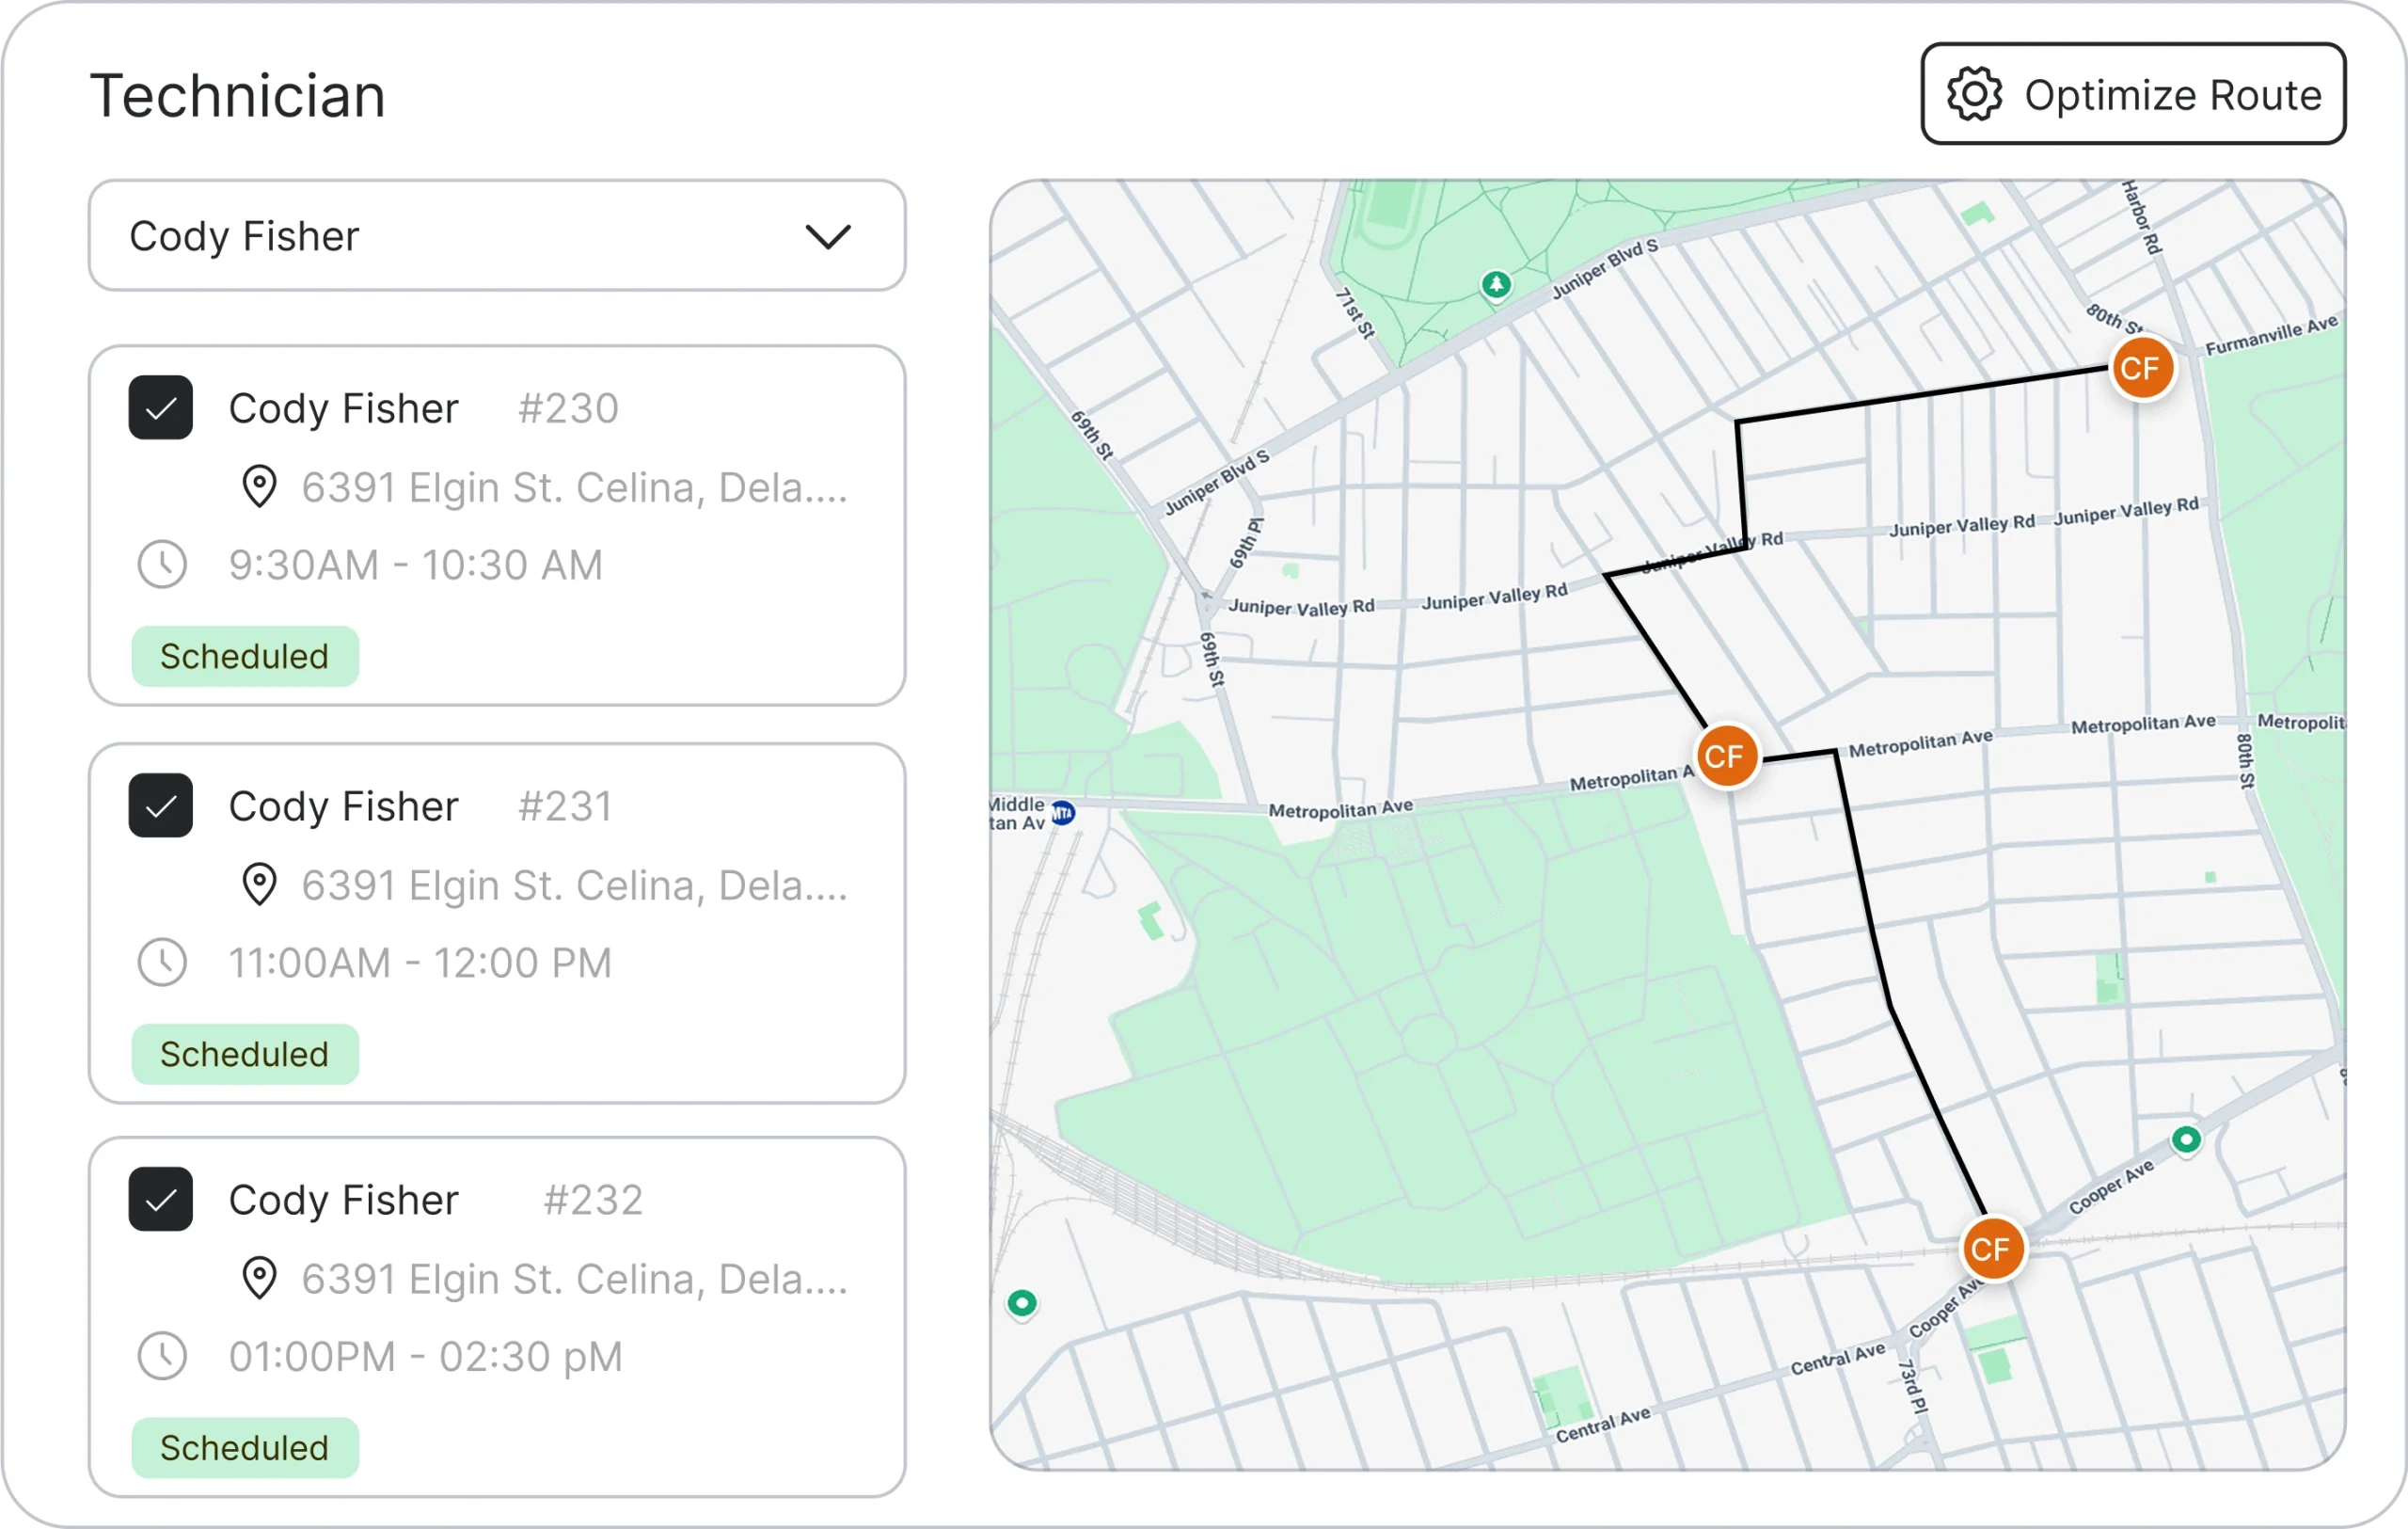Click the 11:00AM - 12:00 PM time slot

click(420, 963)
